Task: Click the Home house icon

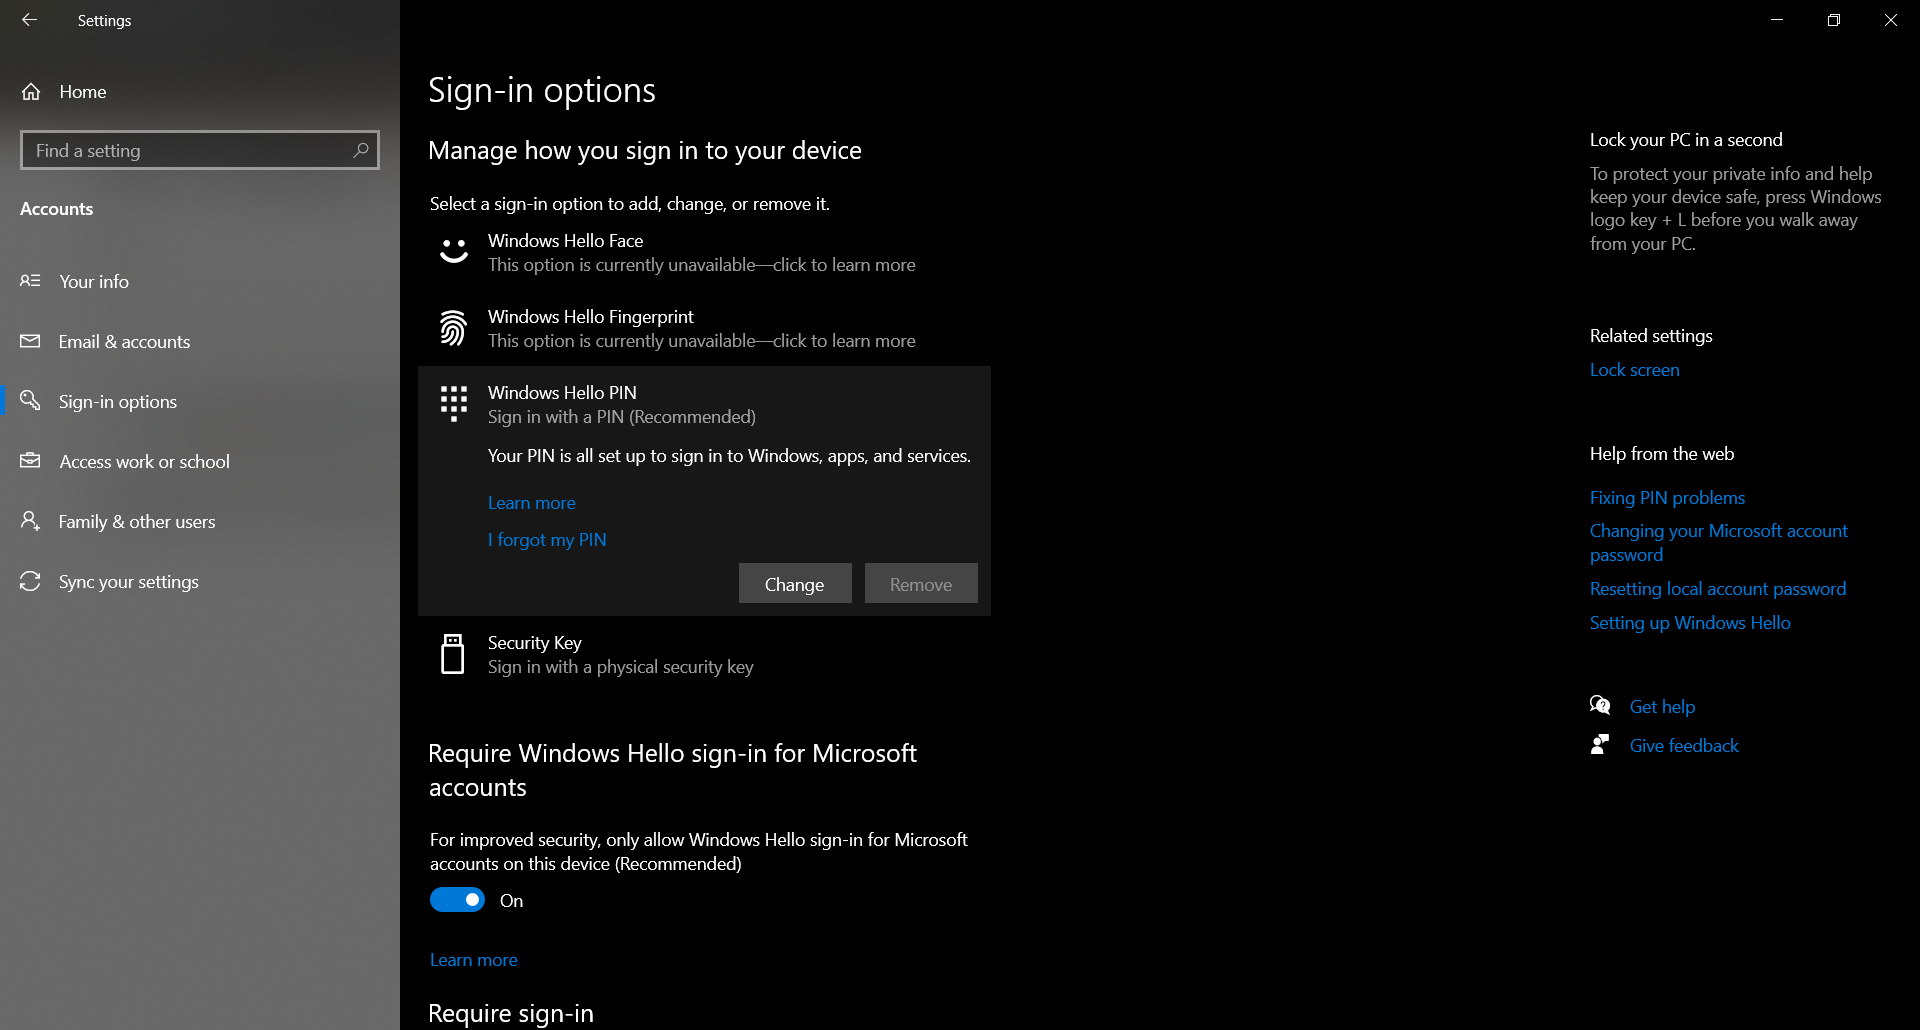Action: click(31, 92)
